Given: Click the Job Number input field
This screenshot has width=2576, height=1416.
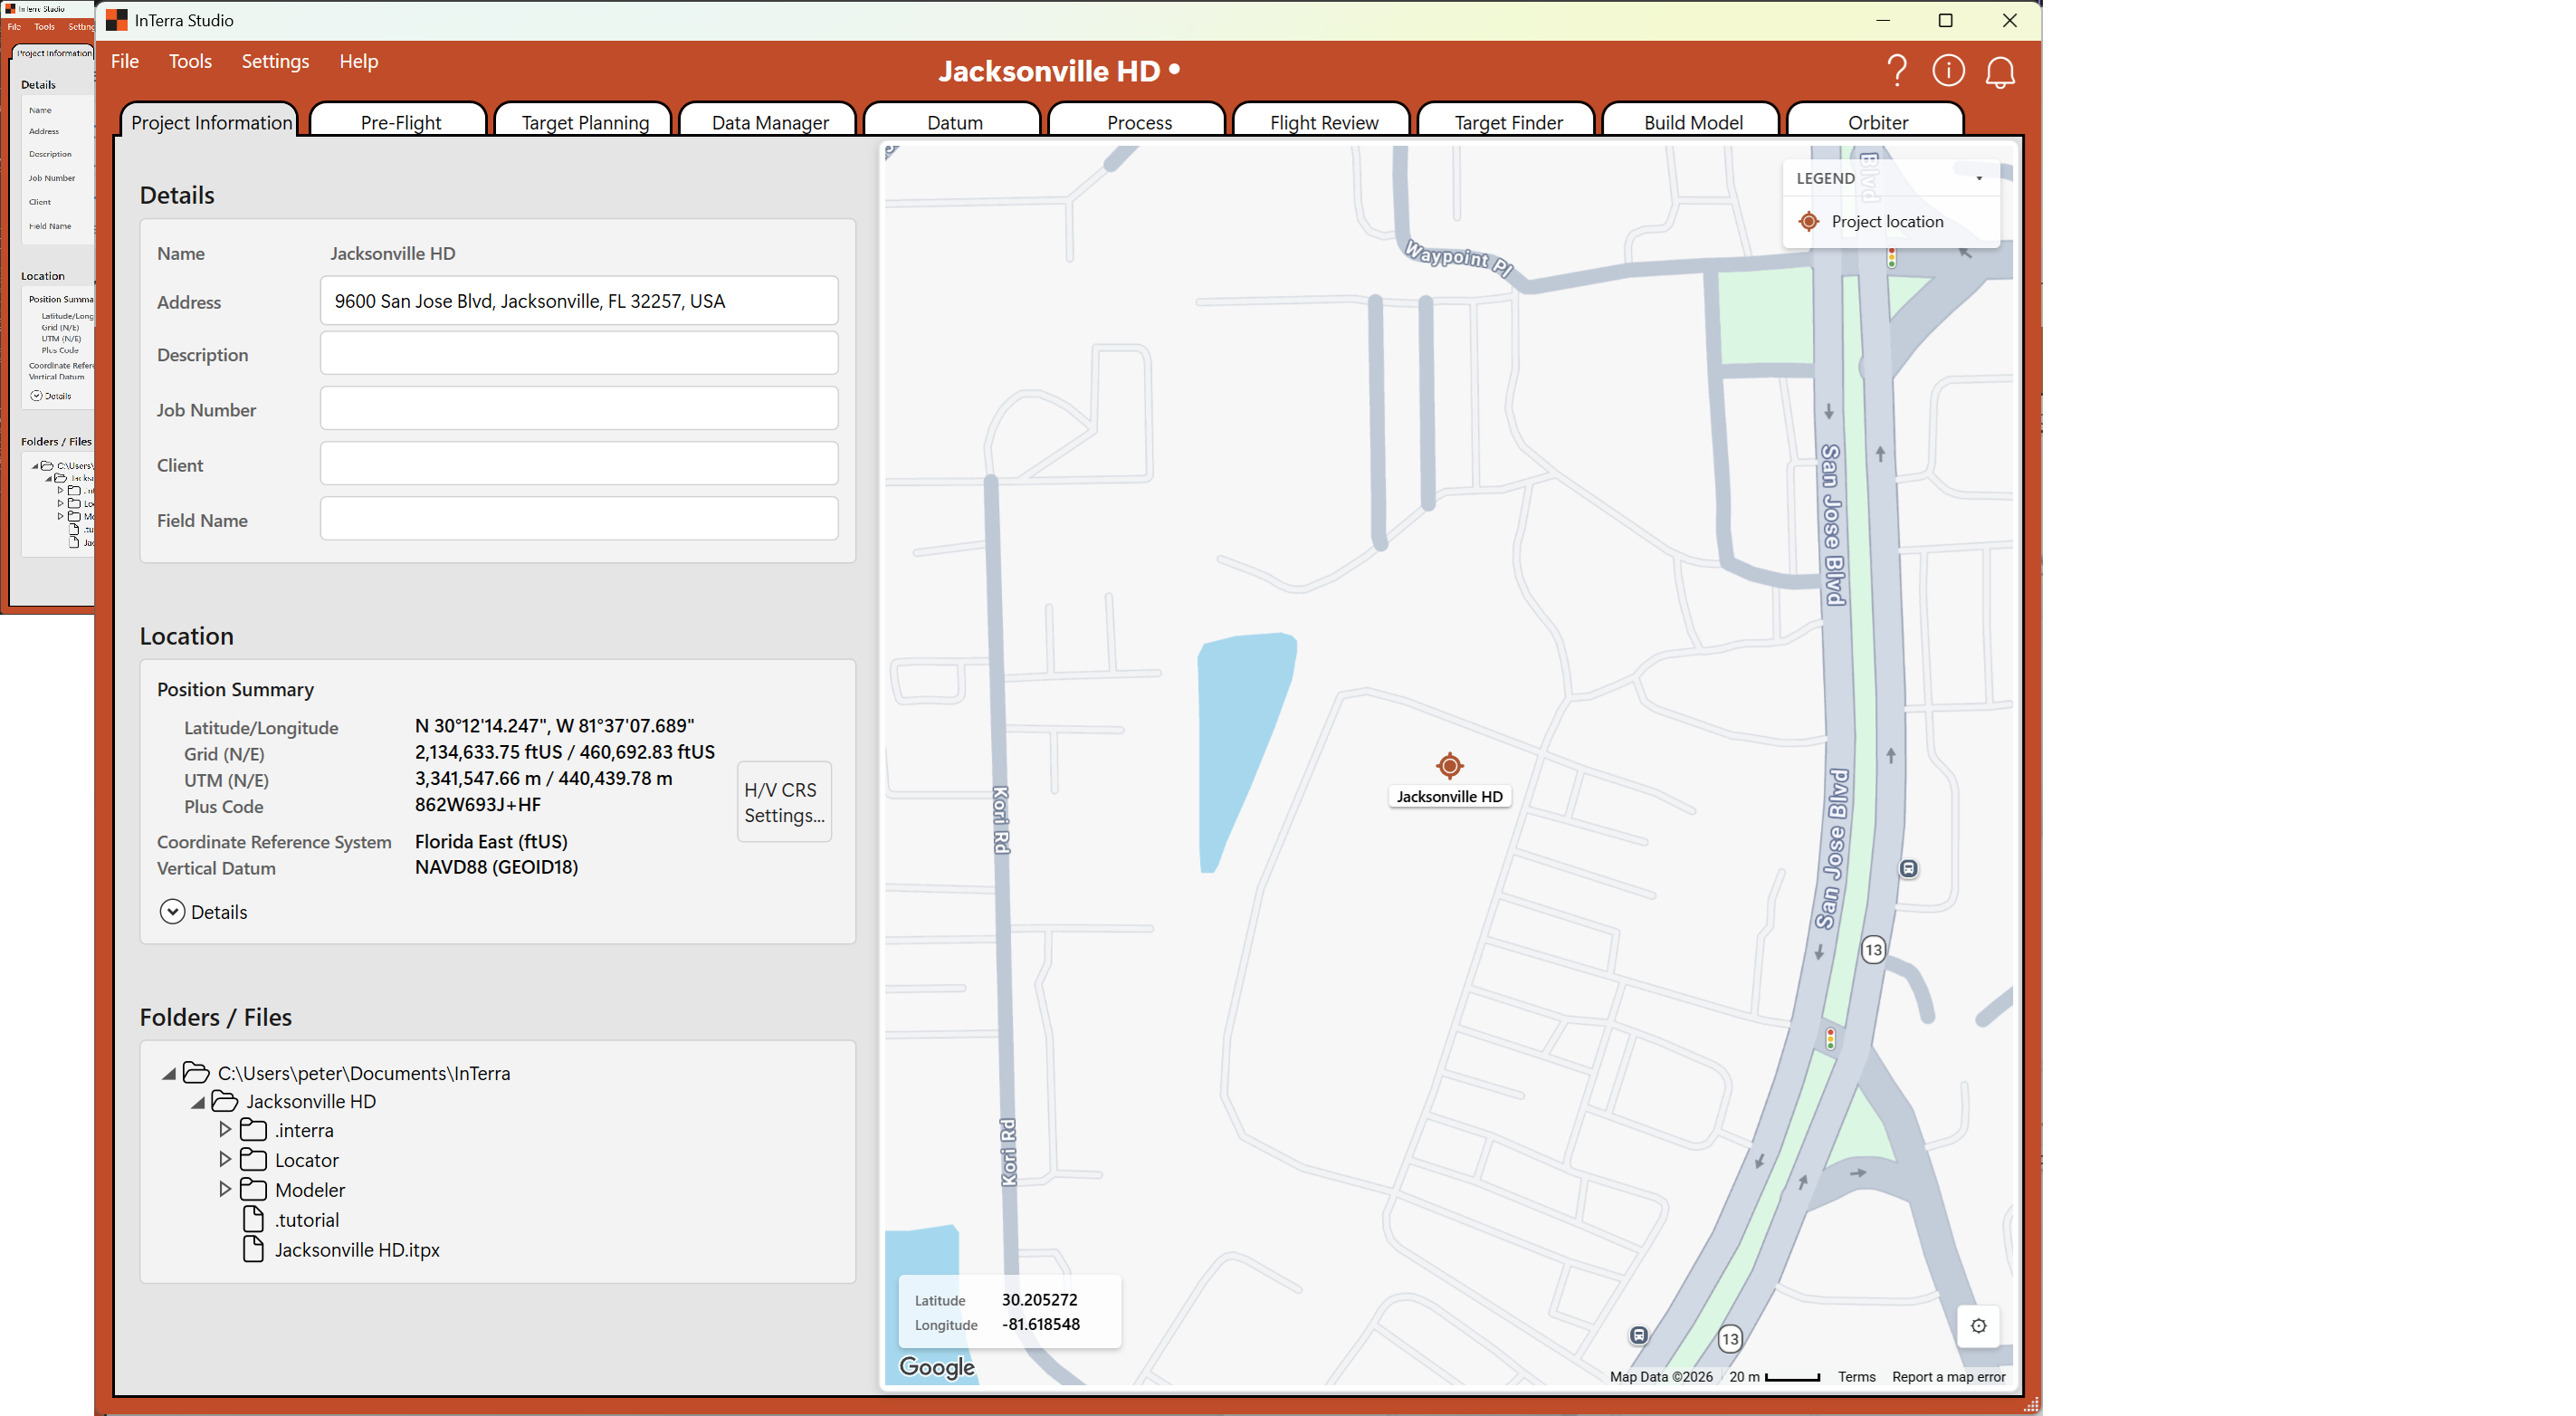Looking at the screenshot, I should click(579, 409).
